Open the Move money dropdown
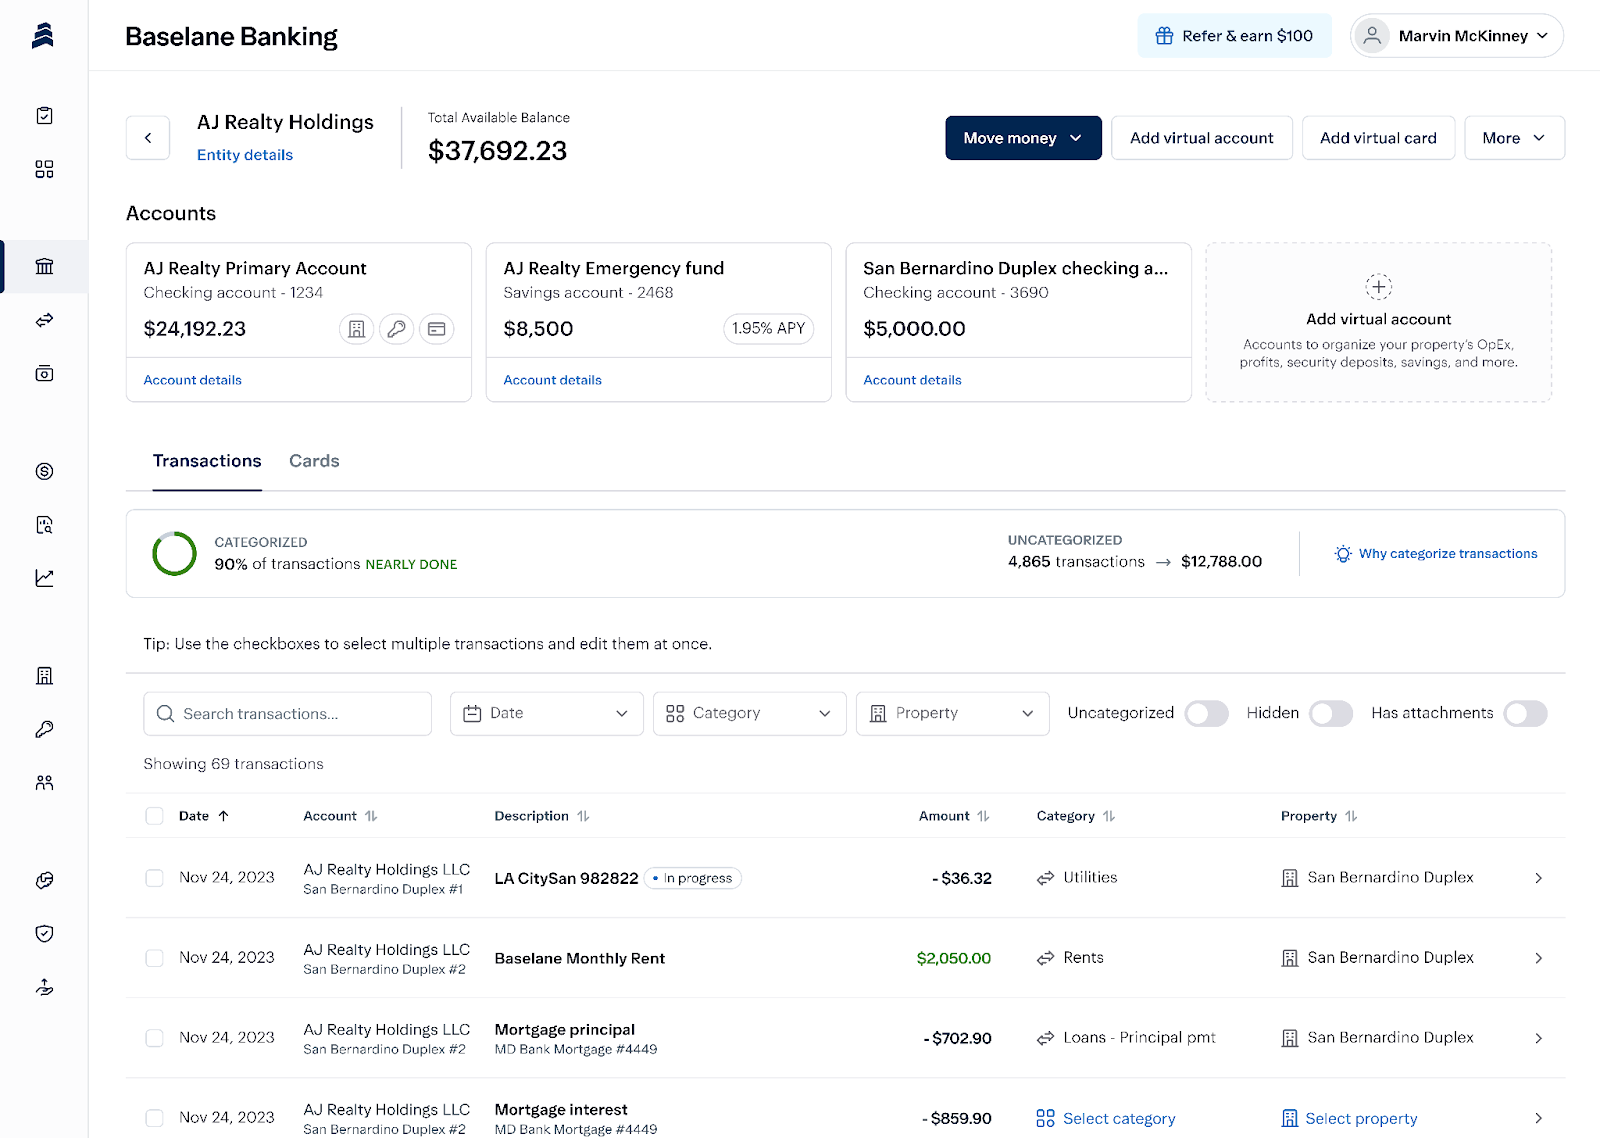This screenshot has width=1600, height=1138. 1023,138
